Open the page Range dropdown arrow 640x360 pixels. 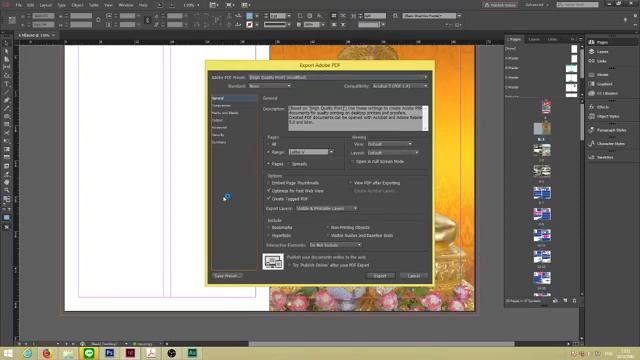[331, 152]
